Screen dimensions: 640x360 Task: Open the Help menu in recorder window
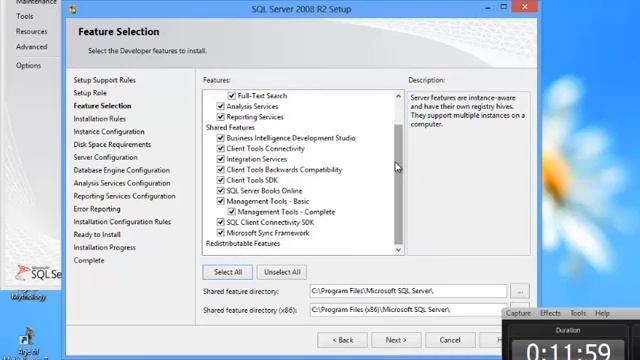(602, 313)
